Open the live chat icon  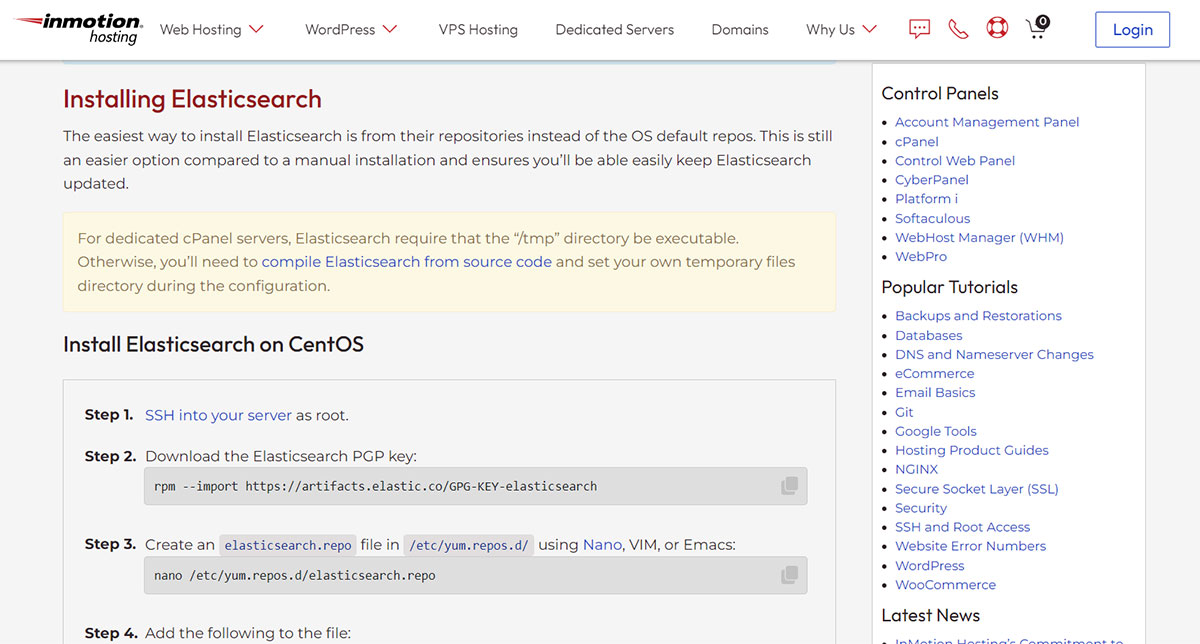point(919,29)
